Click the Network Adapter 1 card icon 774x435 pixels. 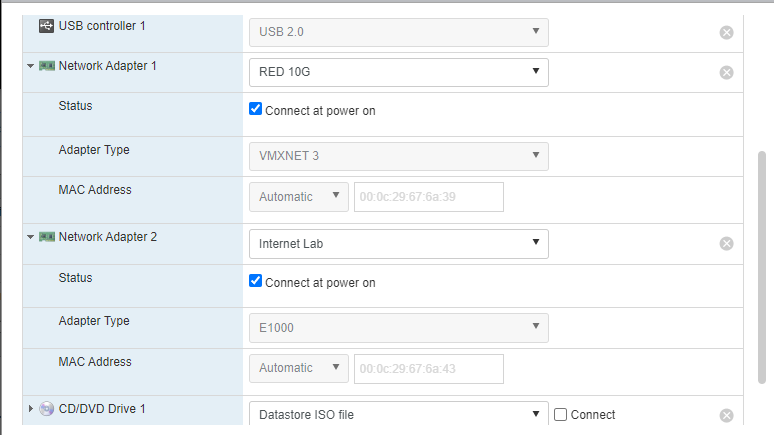point(47,66)
